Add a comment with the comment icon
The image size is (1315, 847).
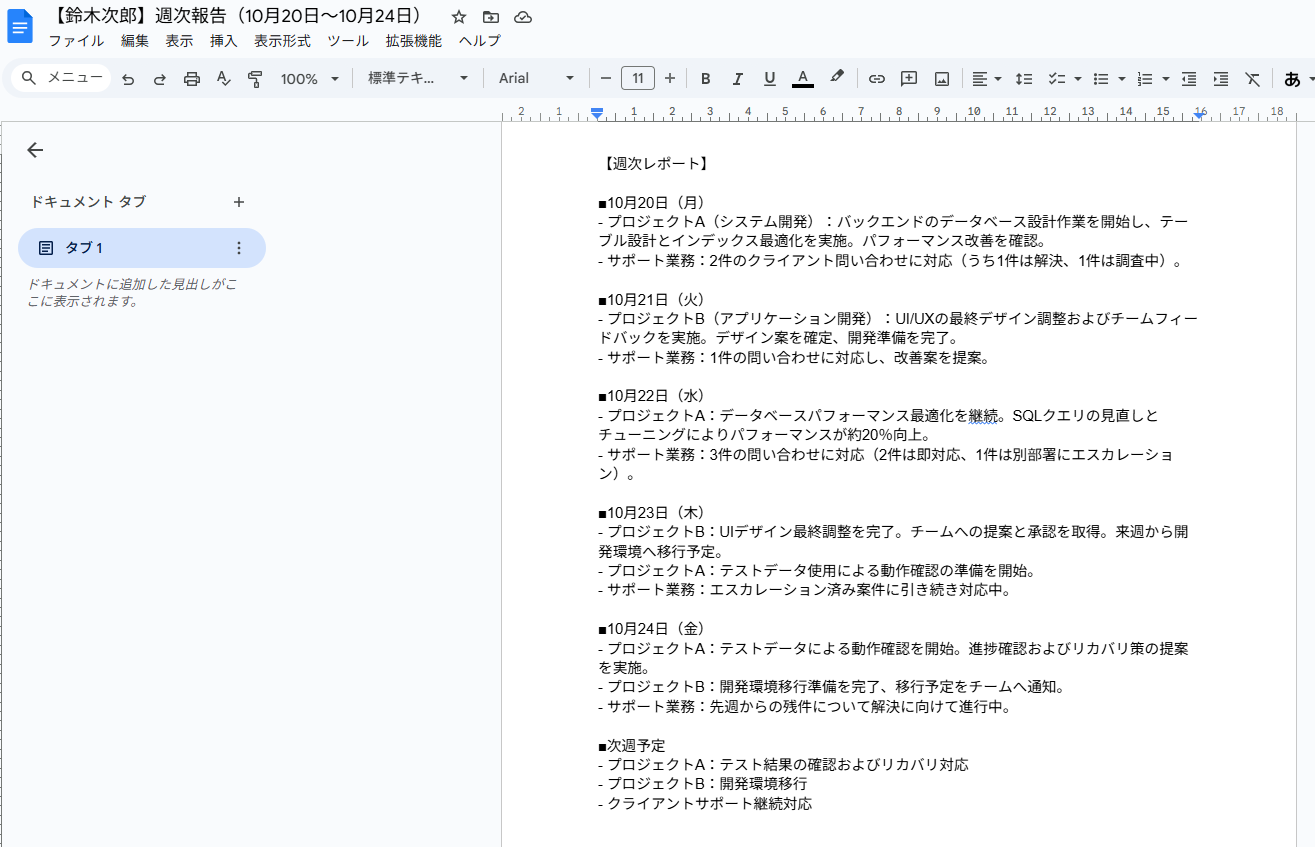tap(909, 79)
